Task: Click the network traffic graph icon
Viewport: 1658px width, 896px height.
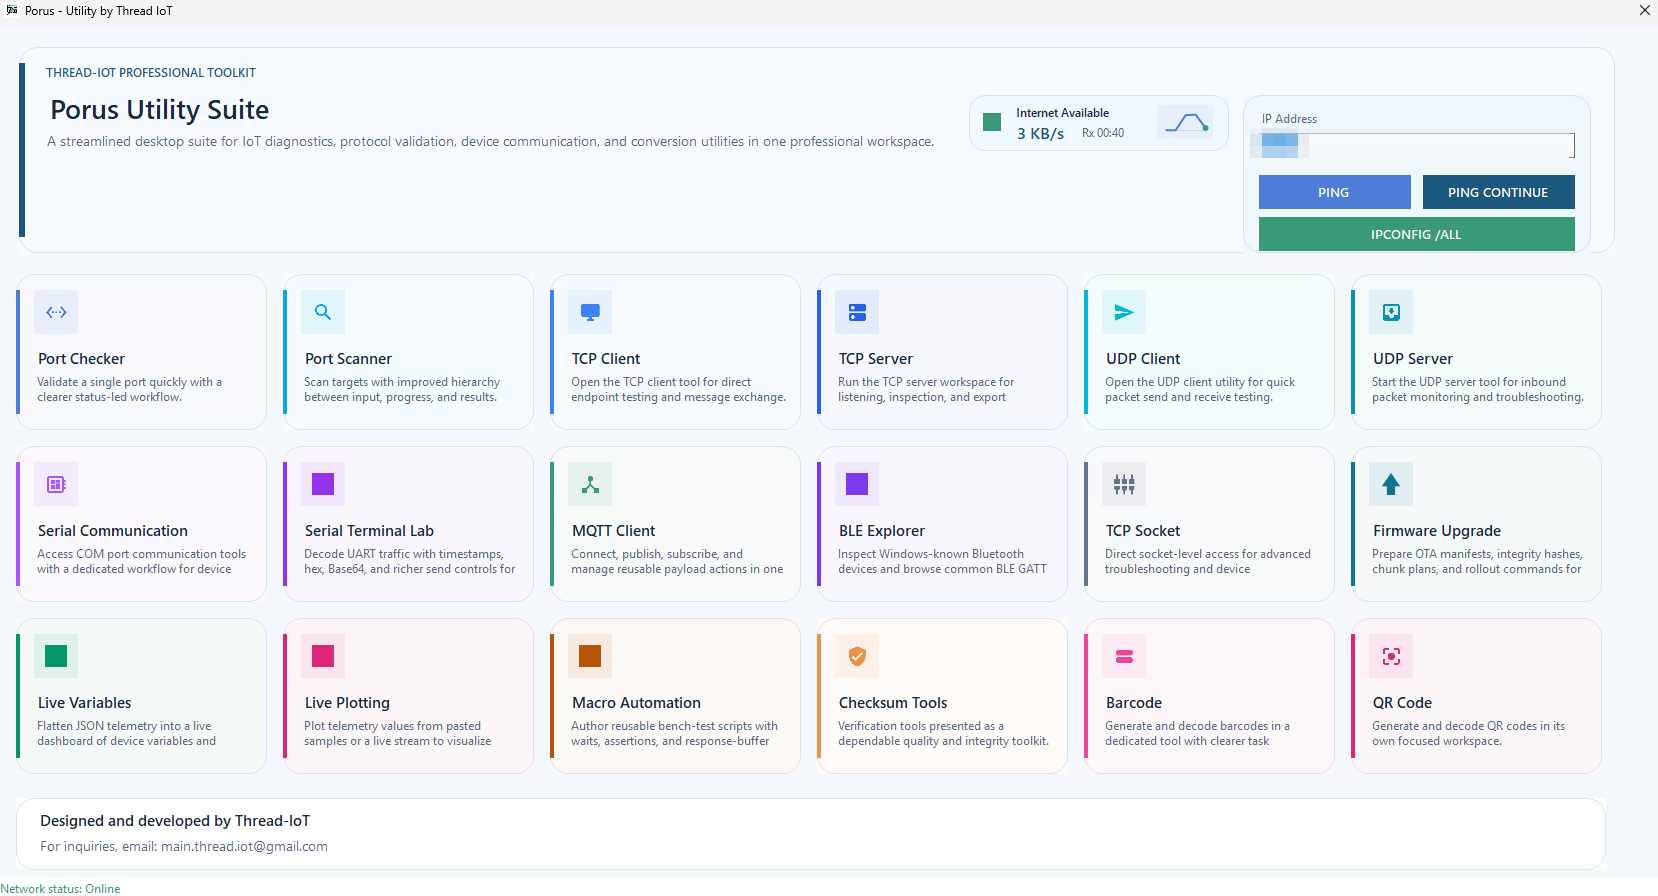Action: tap(1185, 122)
